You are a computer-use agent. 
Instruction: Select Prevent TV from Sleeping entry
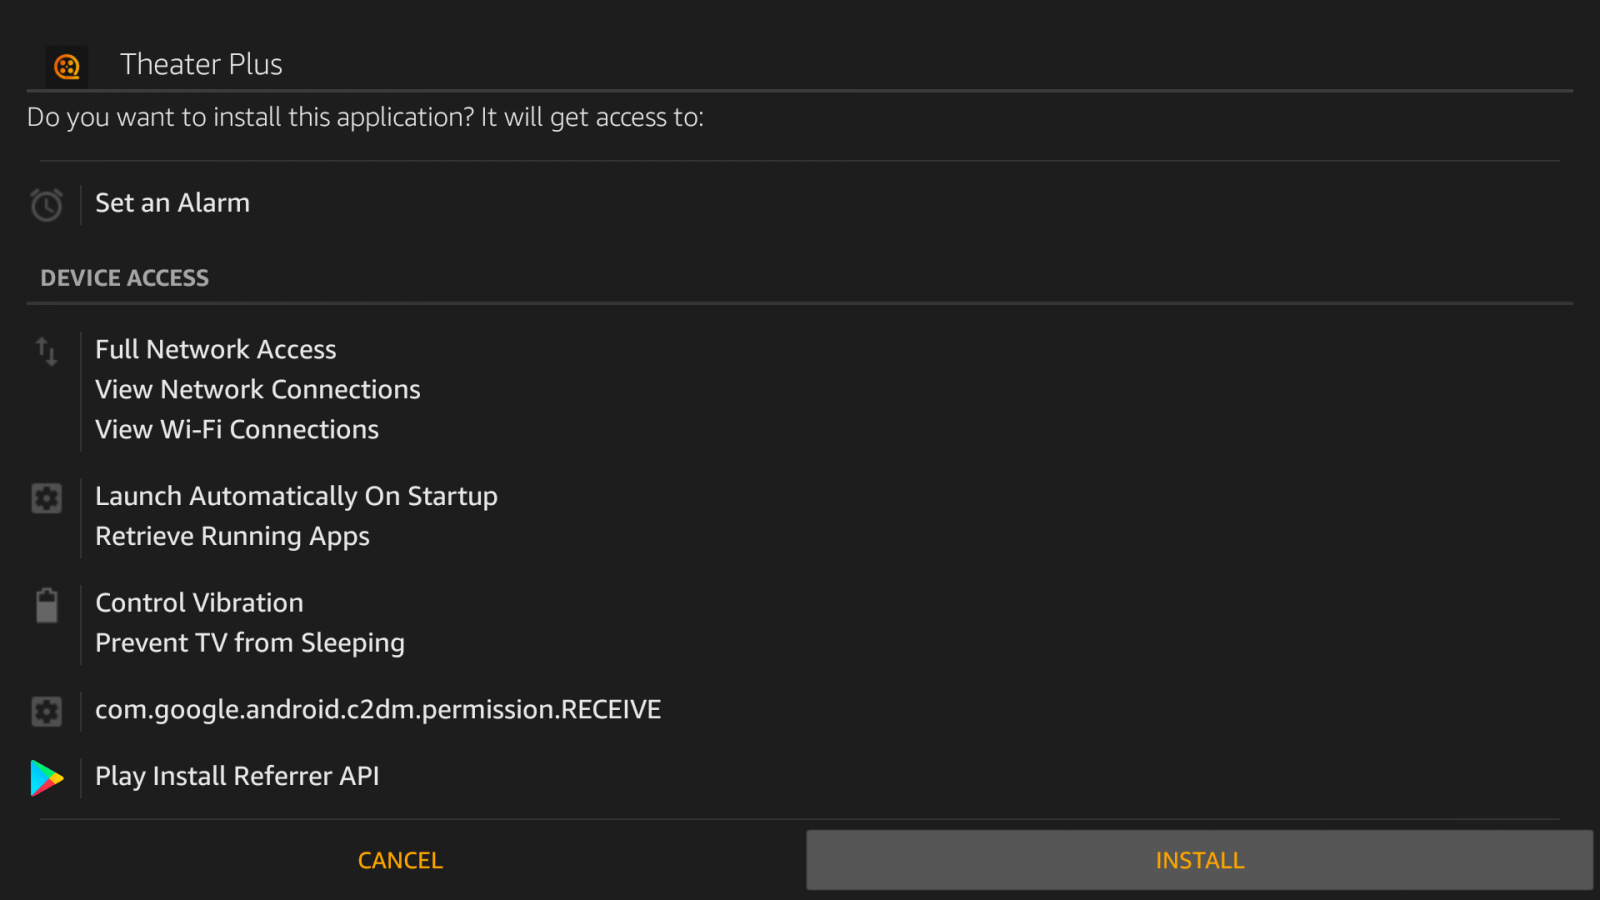pyautogui.click(x=249, y=643)
